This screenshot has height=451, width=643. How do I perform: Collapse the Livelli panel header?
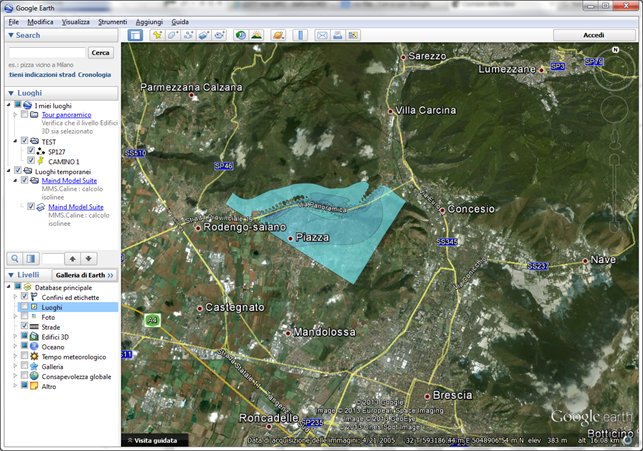click(11, 275)
